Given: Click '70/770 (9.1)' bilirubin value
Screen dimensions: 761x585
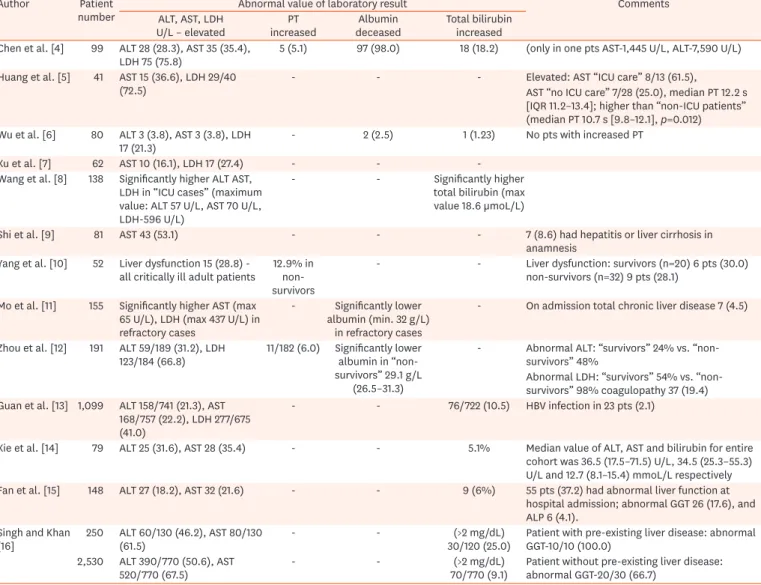Looking at the screenshot, I should pos(479,575).
